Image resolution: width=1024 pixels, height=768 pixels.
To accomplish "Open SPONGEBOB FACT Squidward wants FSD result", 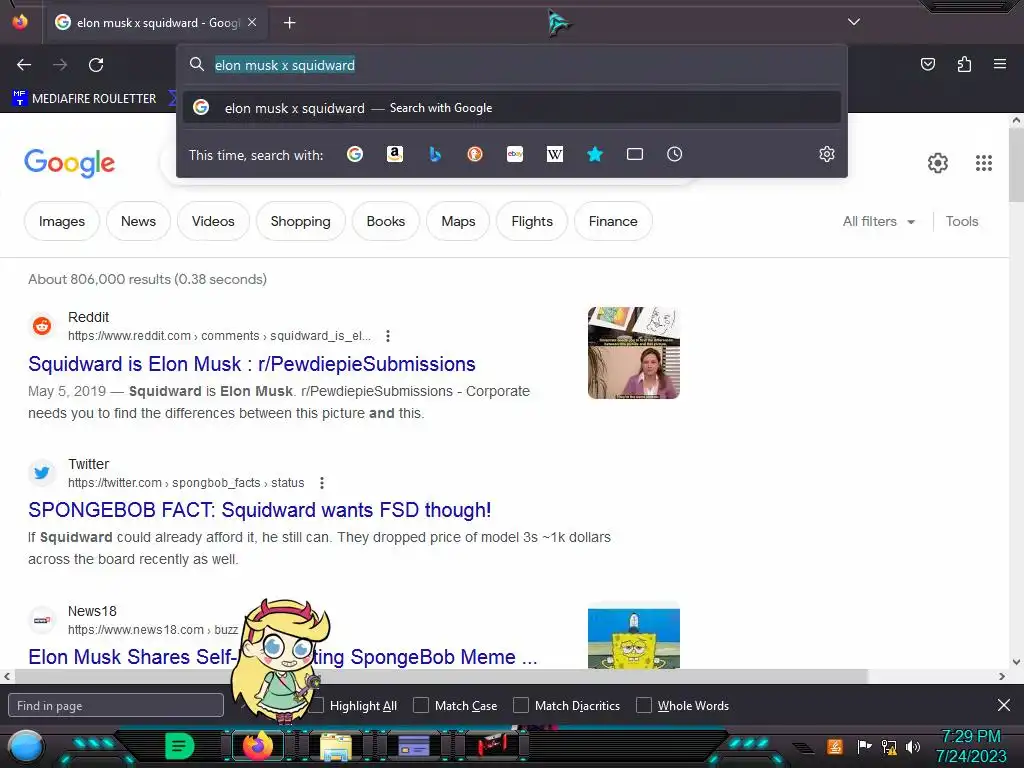I will 259,510.
